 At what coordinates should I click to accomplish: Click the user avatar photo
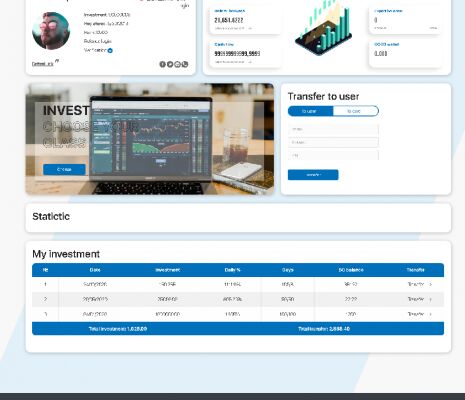coord(51,31)
